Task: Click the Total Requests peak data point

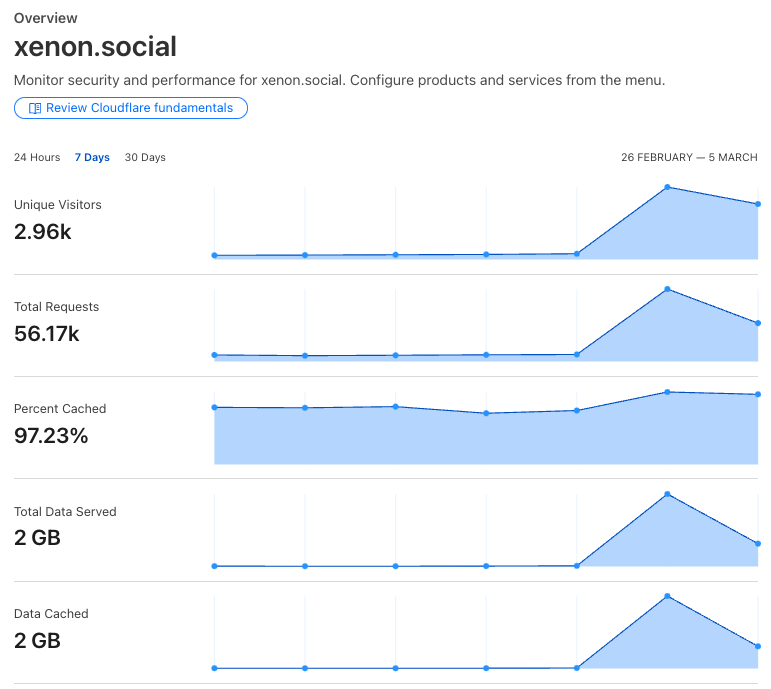Action: pos(667,289)
